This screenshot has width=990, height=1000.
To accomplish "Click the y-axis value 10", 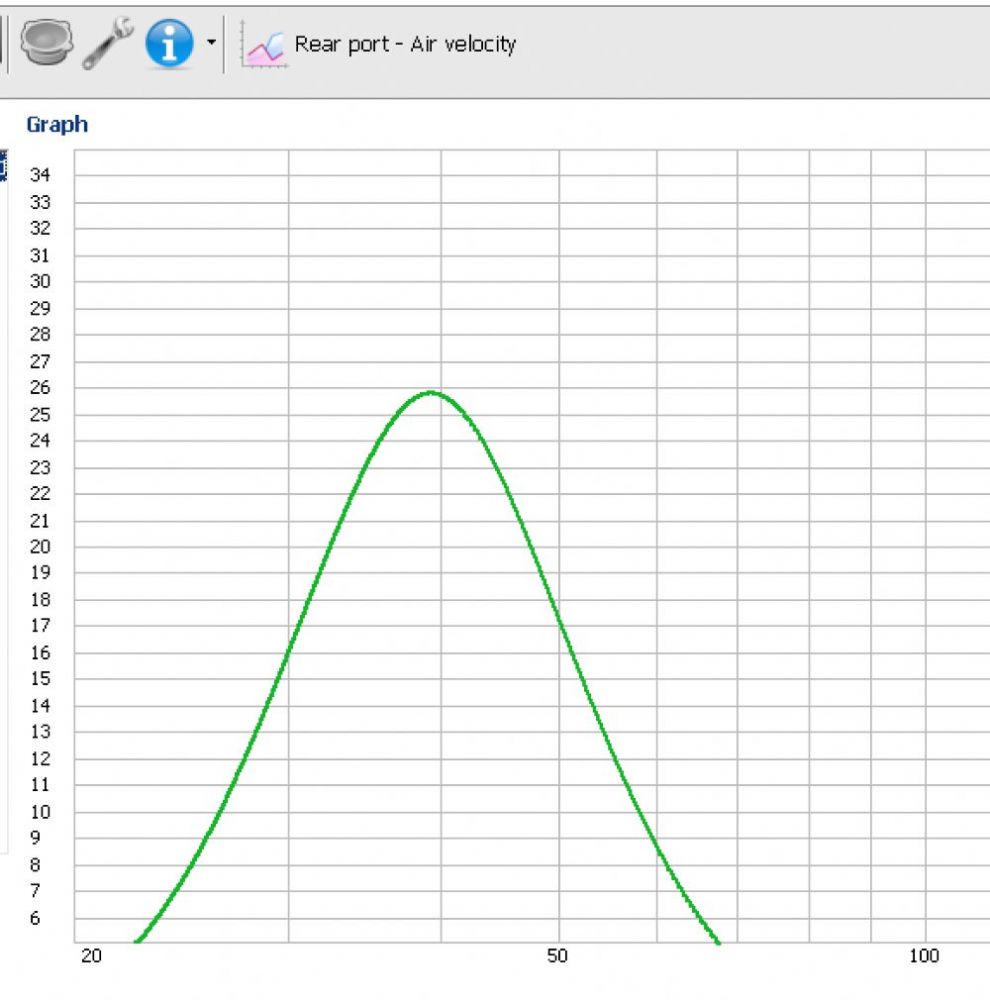I will click(x=40, y=812).
